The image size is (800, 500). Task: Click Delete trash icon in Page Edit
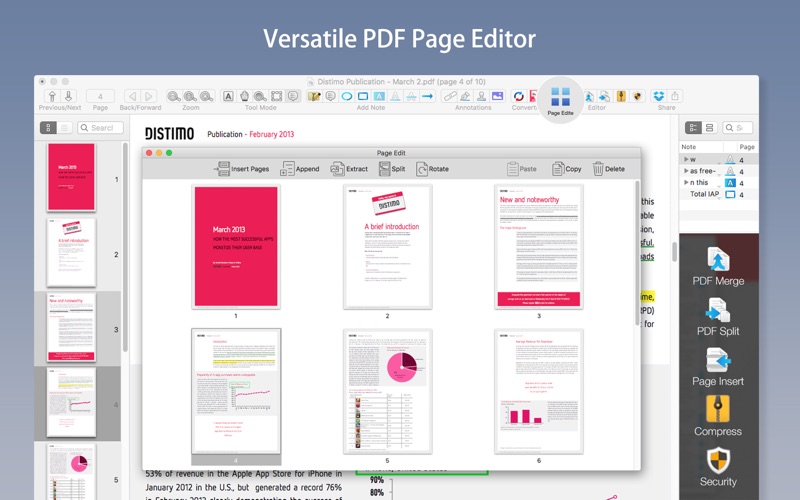coord(608,169)
